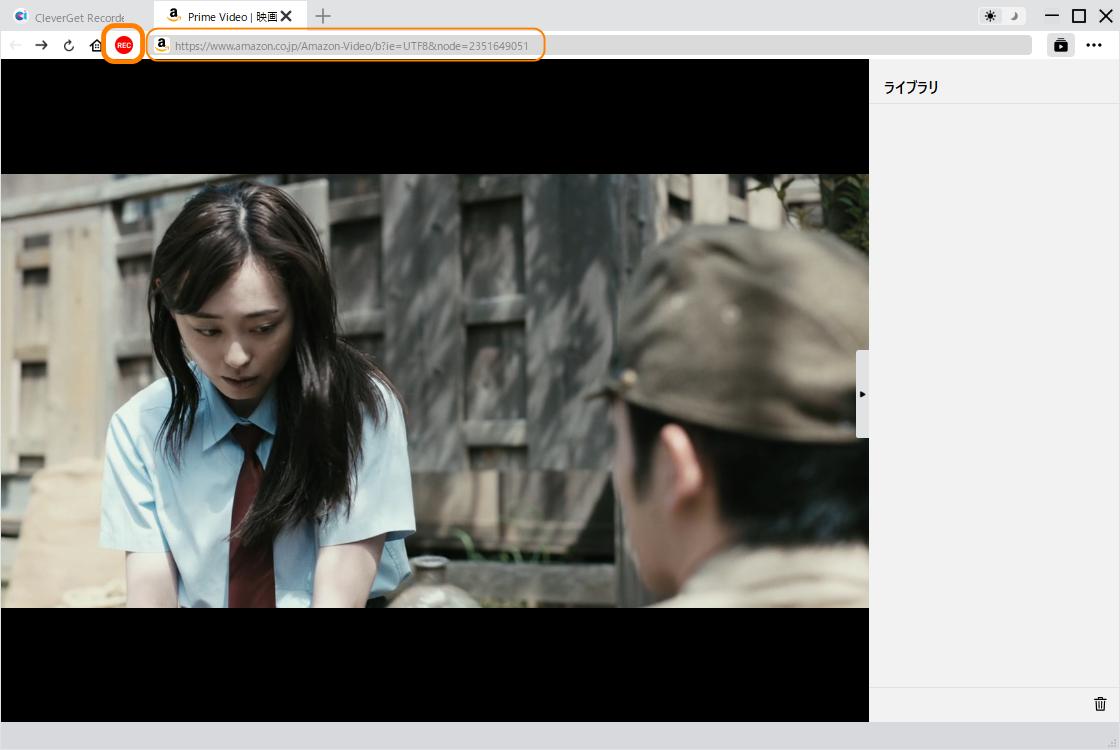The image size is (1120, 750).
Task: Click the ライブラリ panel heading
Action: [x=911, y=87]
